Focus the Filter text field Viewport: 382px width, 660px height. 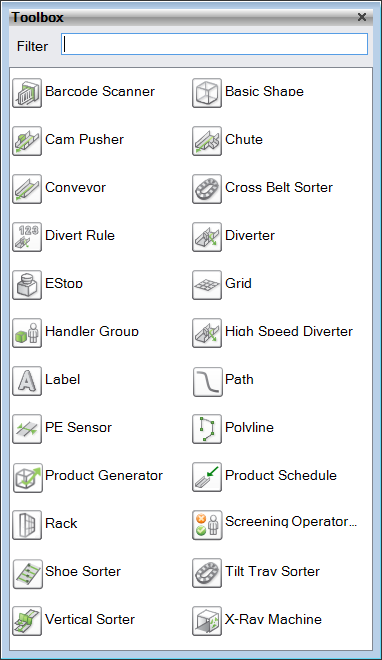(215, 44)
